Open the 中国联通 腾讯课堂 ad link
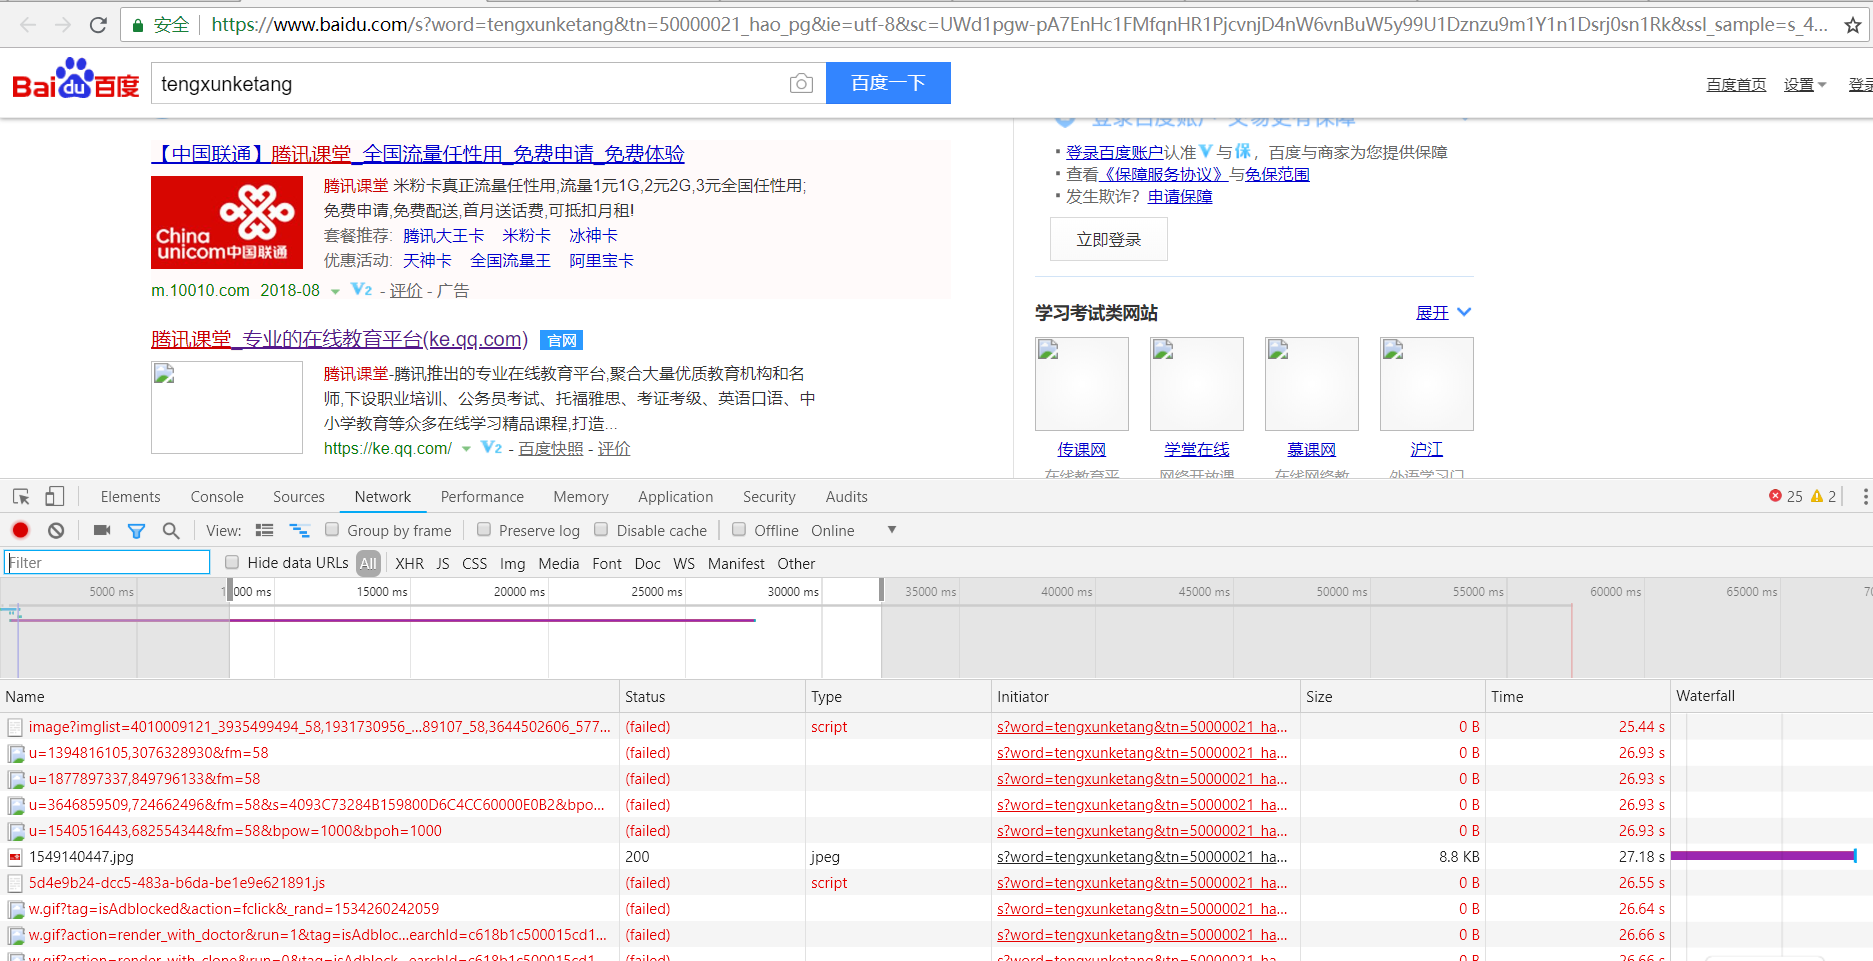This screenshot has height=961, width=1873. tap(418, 154)
